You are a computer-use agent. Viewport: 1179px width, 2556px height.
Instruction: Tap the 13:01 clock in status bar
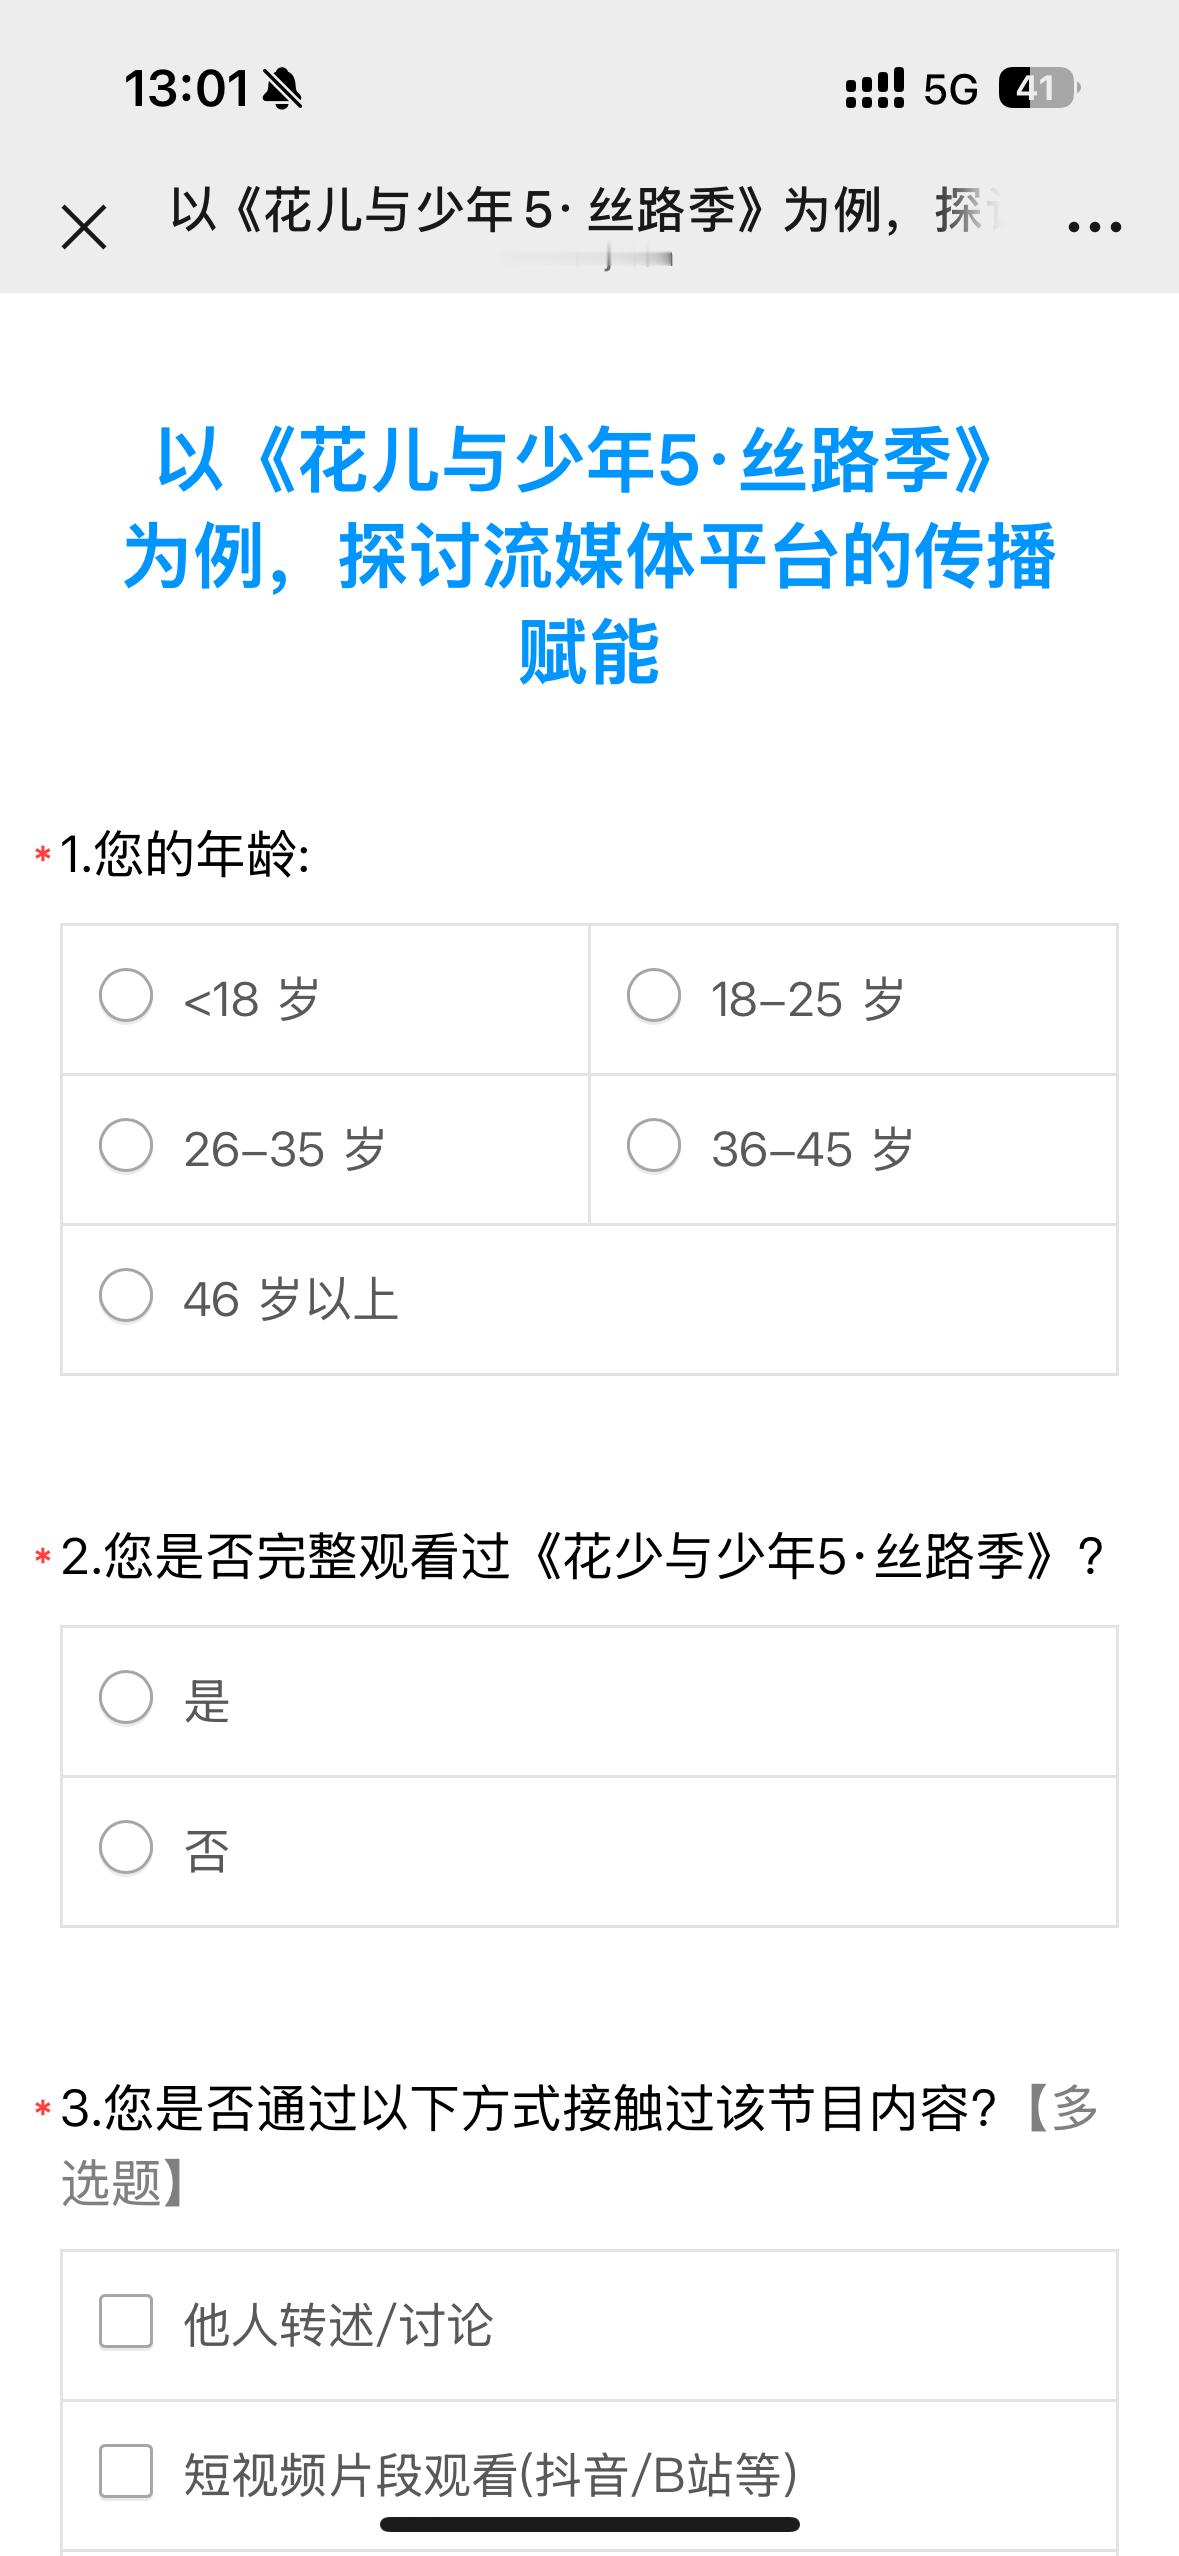coord(186,89)
